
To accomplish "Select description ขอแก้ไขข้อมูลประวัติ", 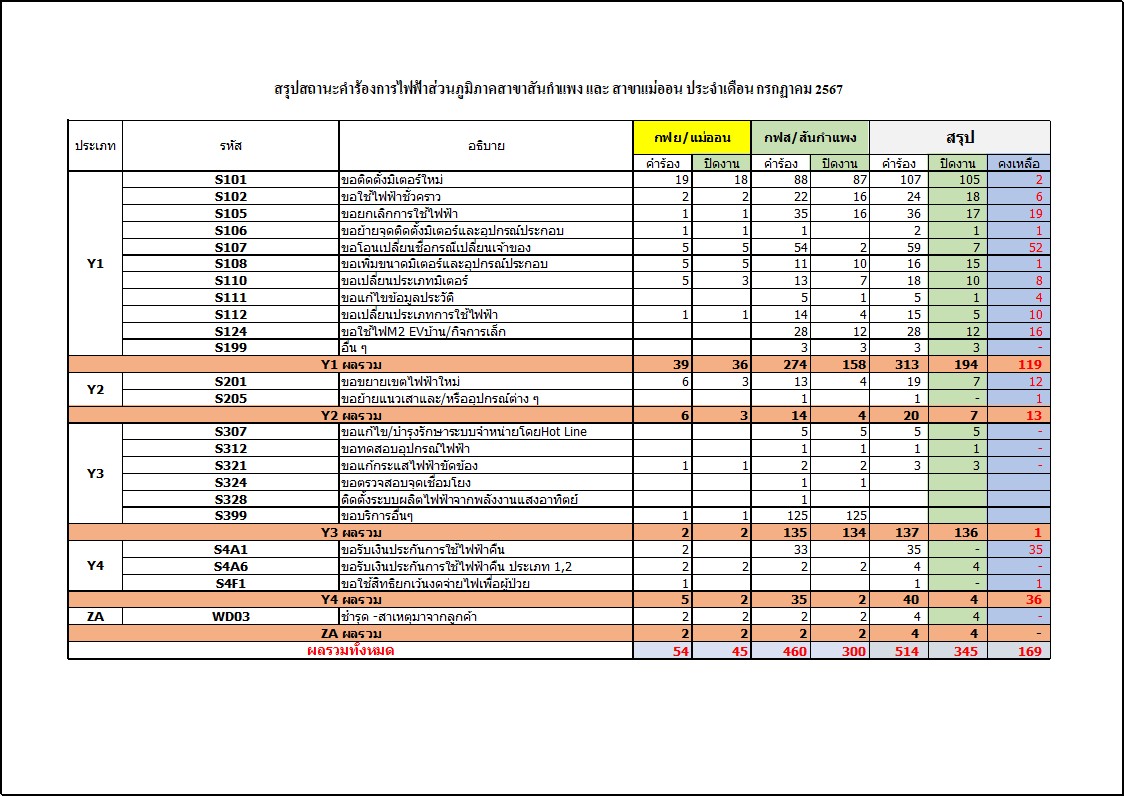I will 397,297.
